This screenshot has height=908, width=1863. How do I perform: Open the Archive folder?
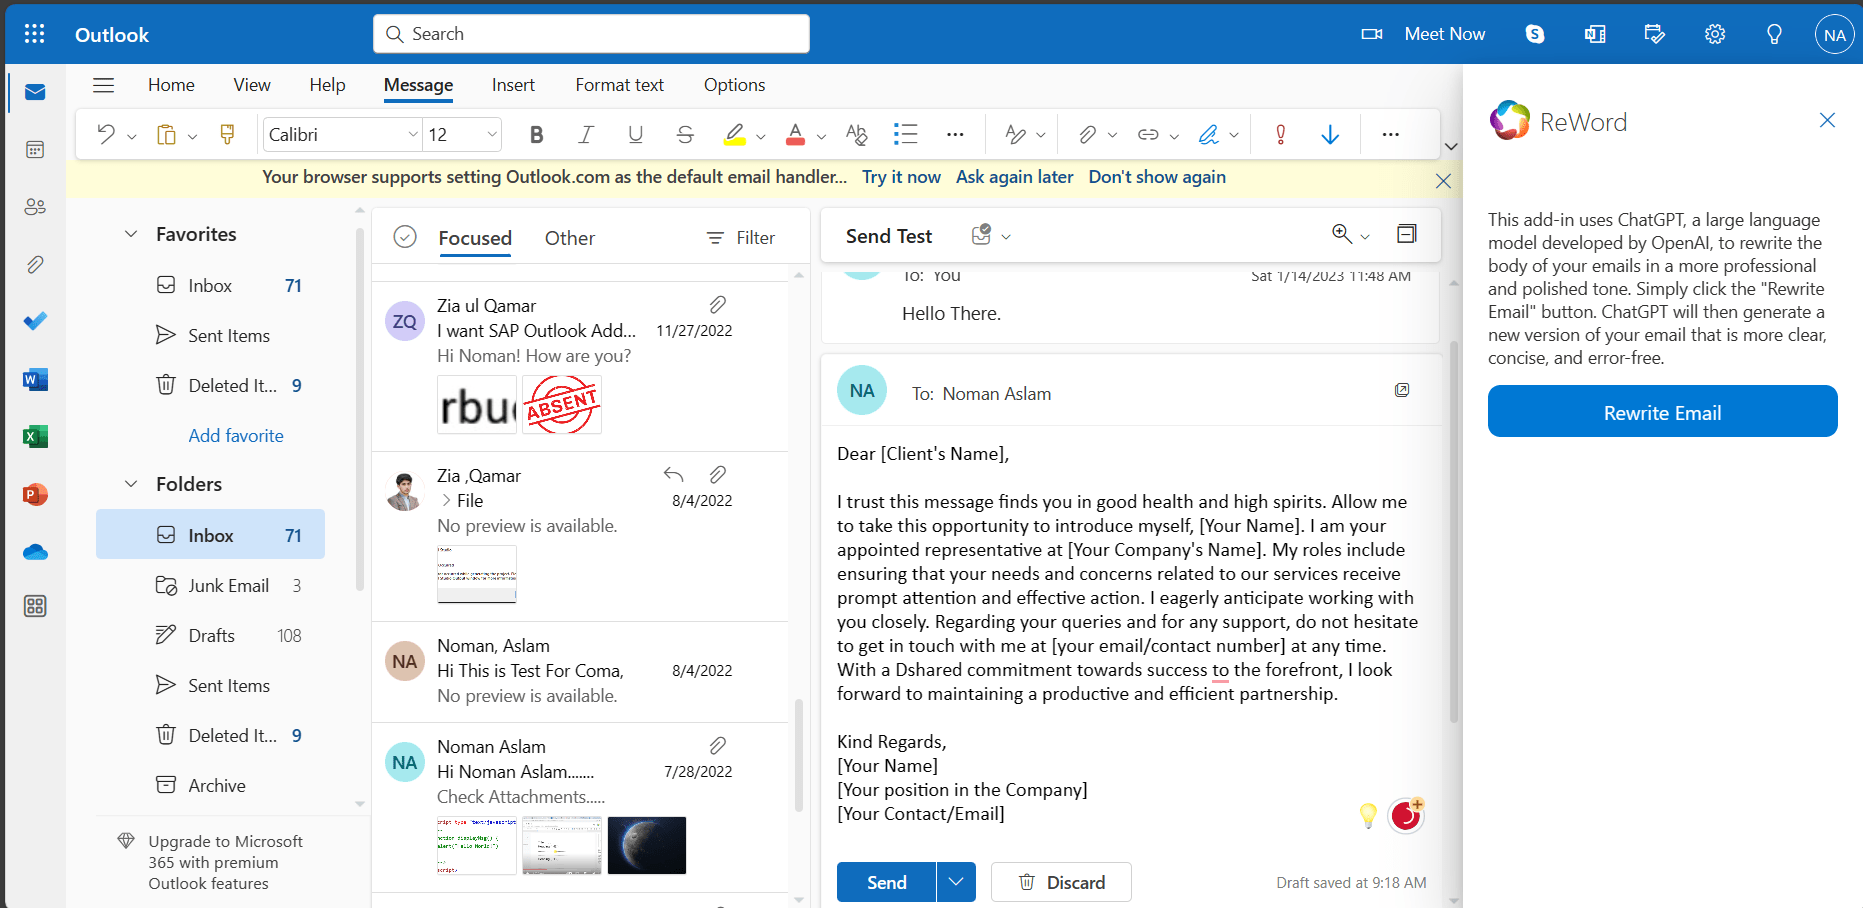tap(210, 785)
